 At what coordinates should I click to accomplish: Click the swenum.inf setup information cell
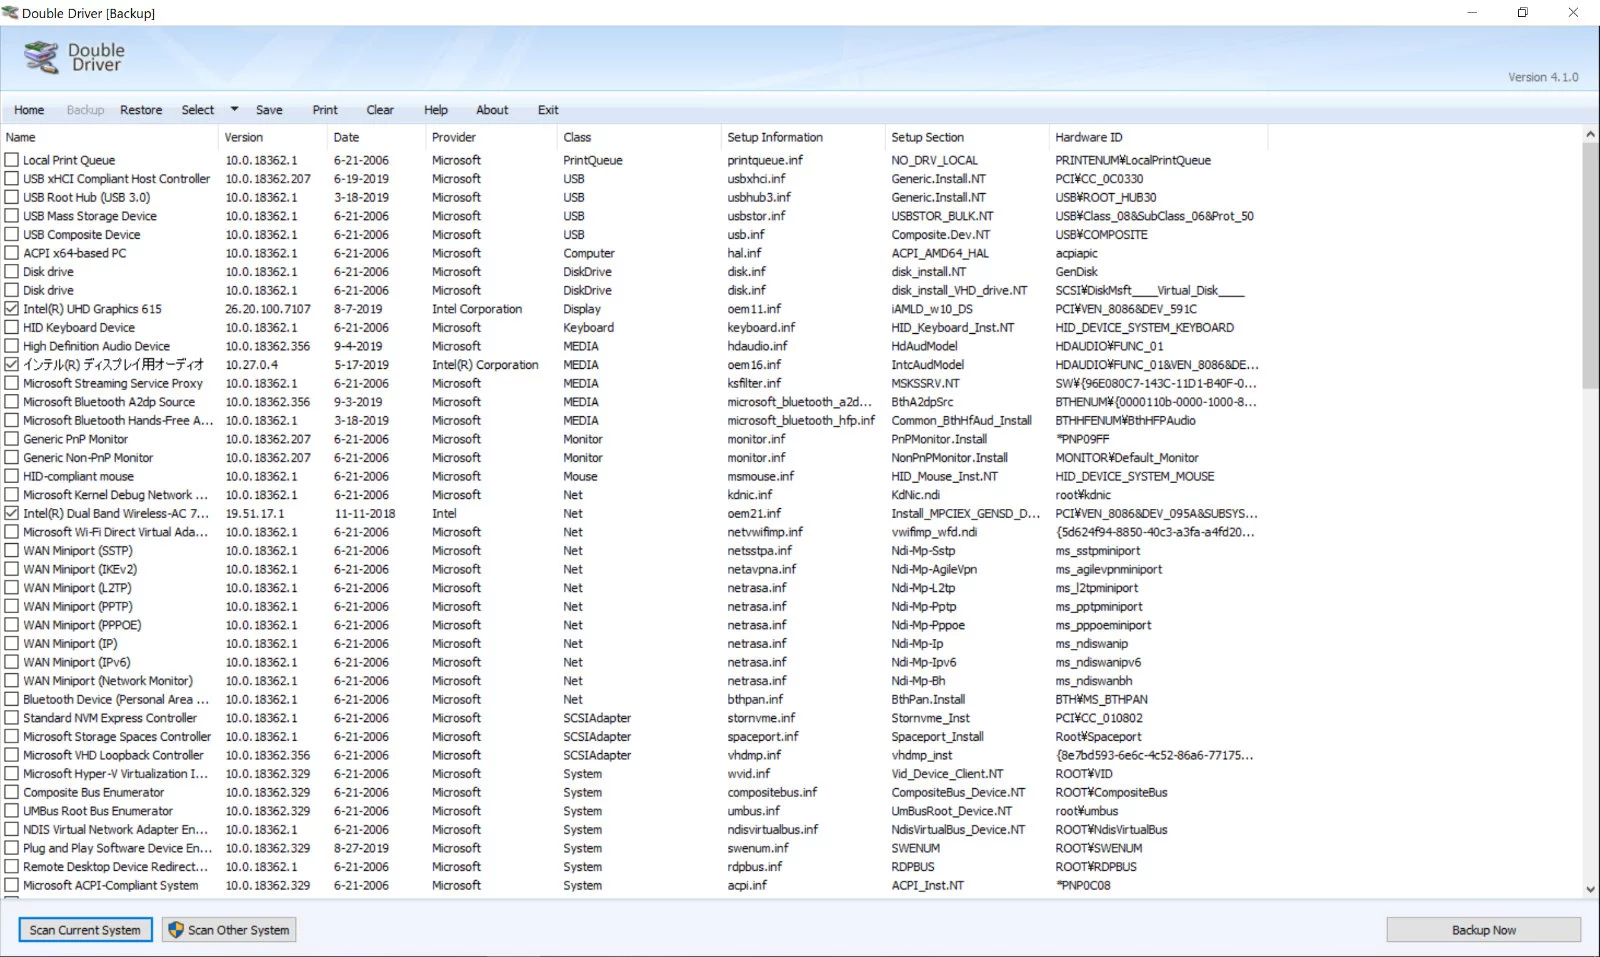point(758,848)
